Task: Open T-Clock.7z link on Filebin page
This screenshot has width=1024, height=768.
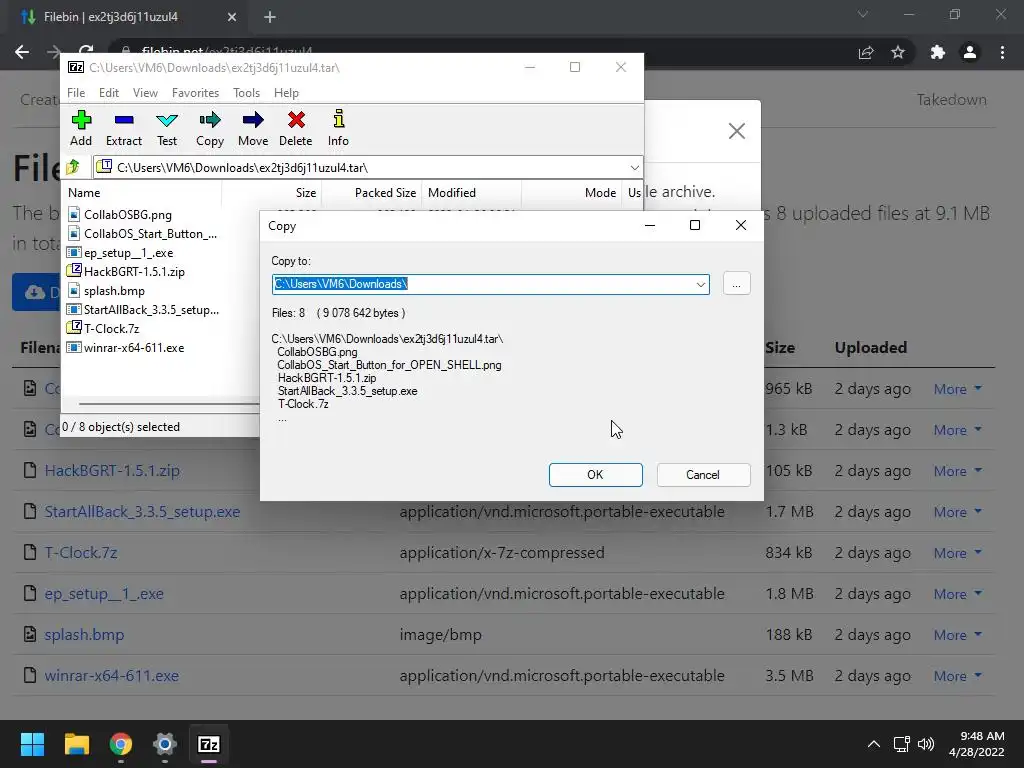Action: 80,553
